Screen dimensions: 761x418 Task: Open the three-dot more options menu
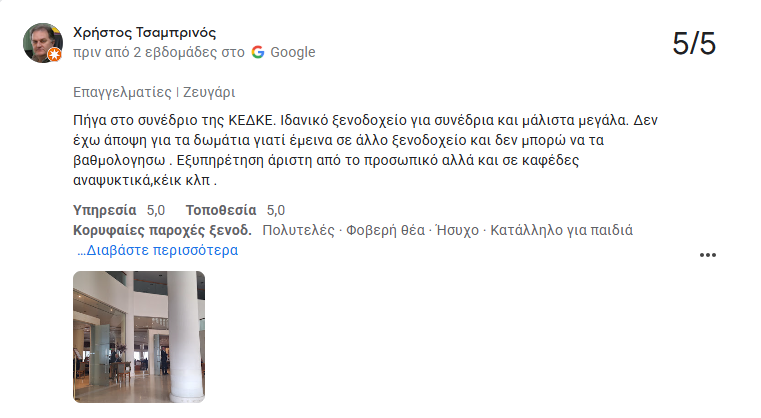click(708, 255)
